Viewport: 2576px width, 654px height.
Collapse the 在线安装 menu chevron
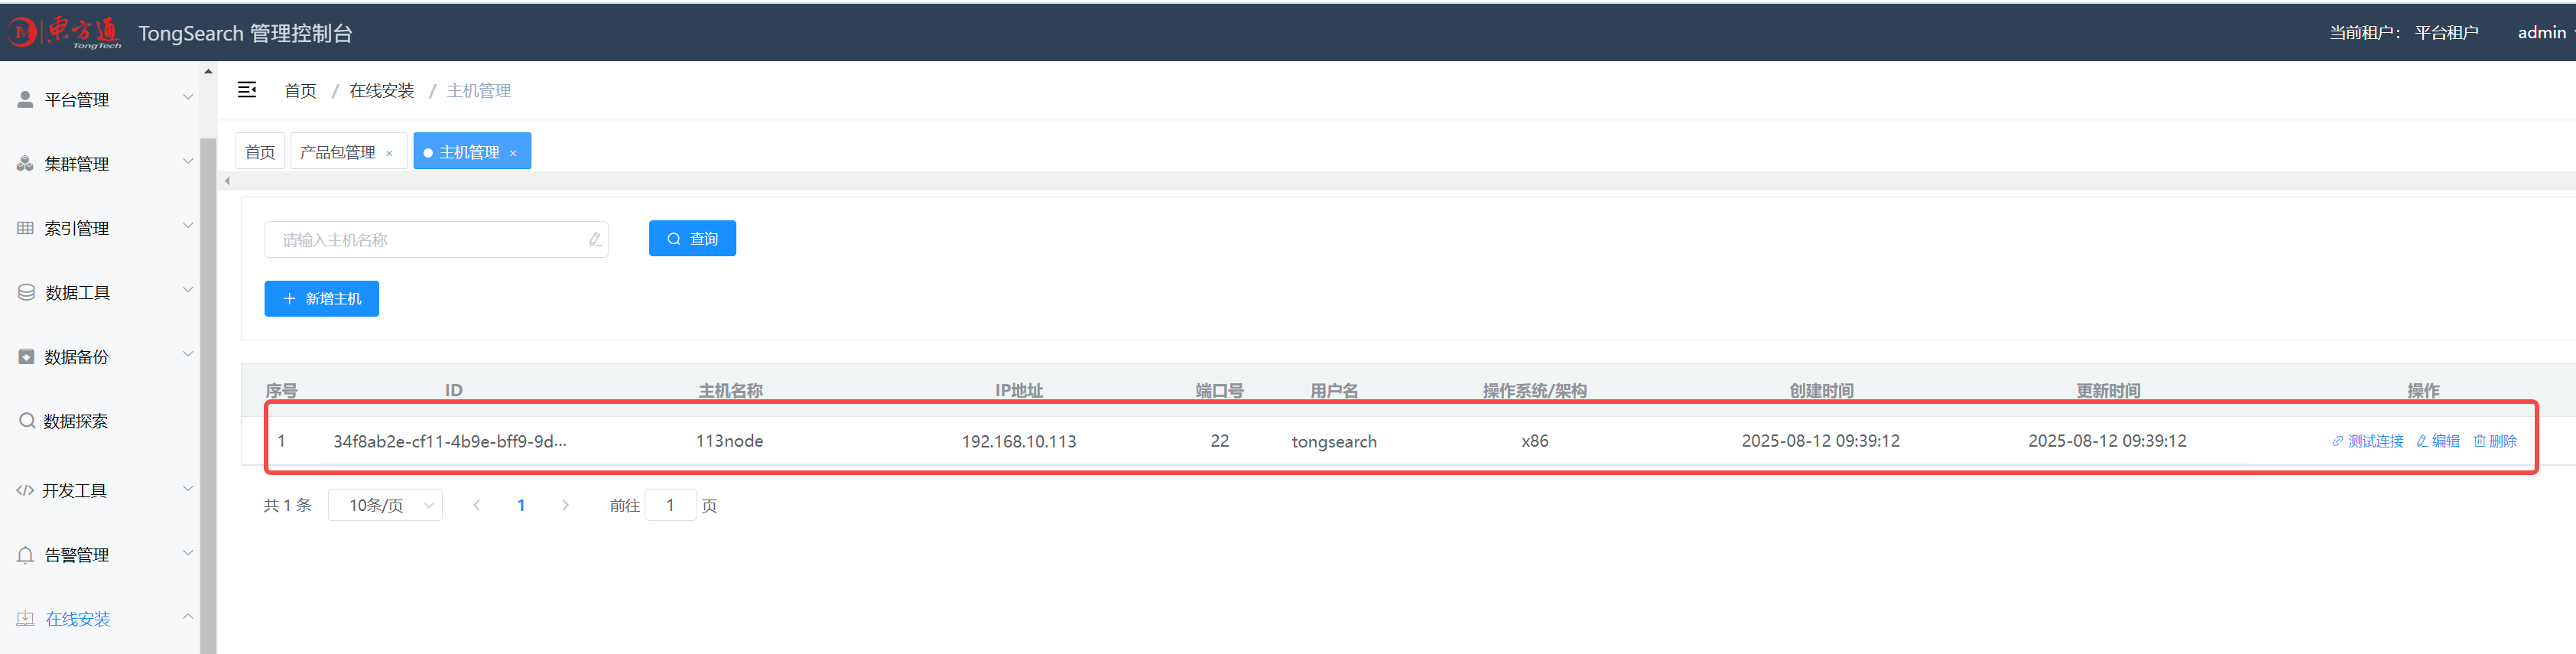click(187, 616)
